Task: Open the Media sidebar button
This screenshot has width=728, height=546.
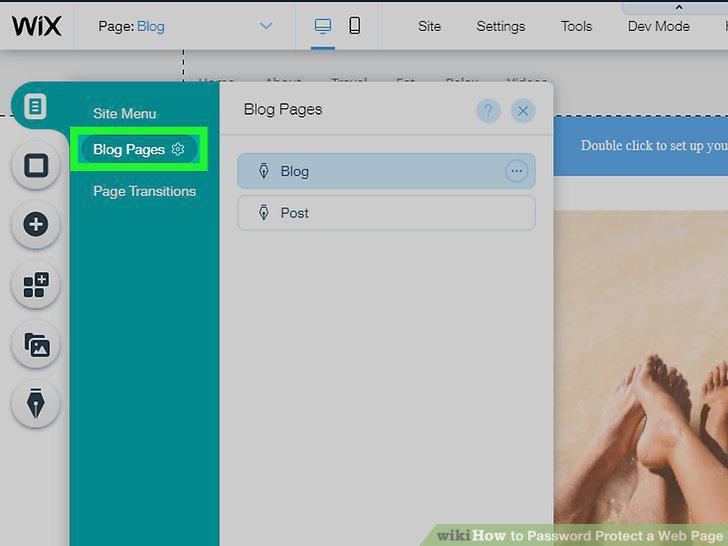Action: click(36, 344)
